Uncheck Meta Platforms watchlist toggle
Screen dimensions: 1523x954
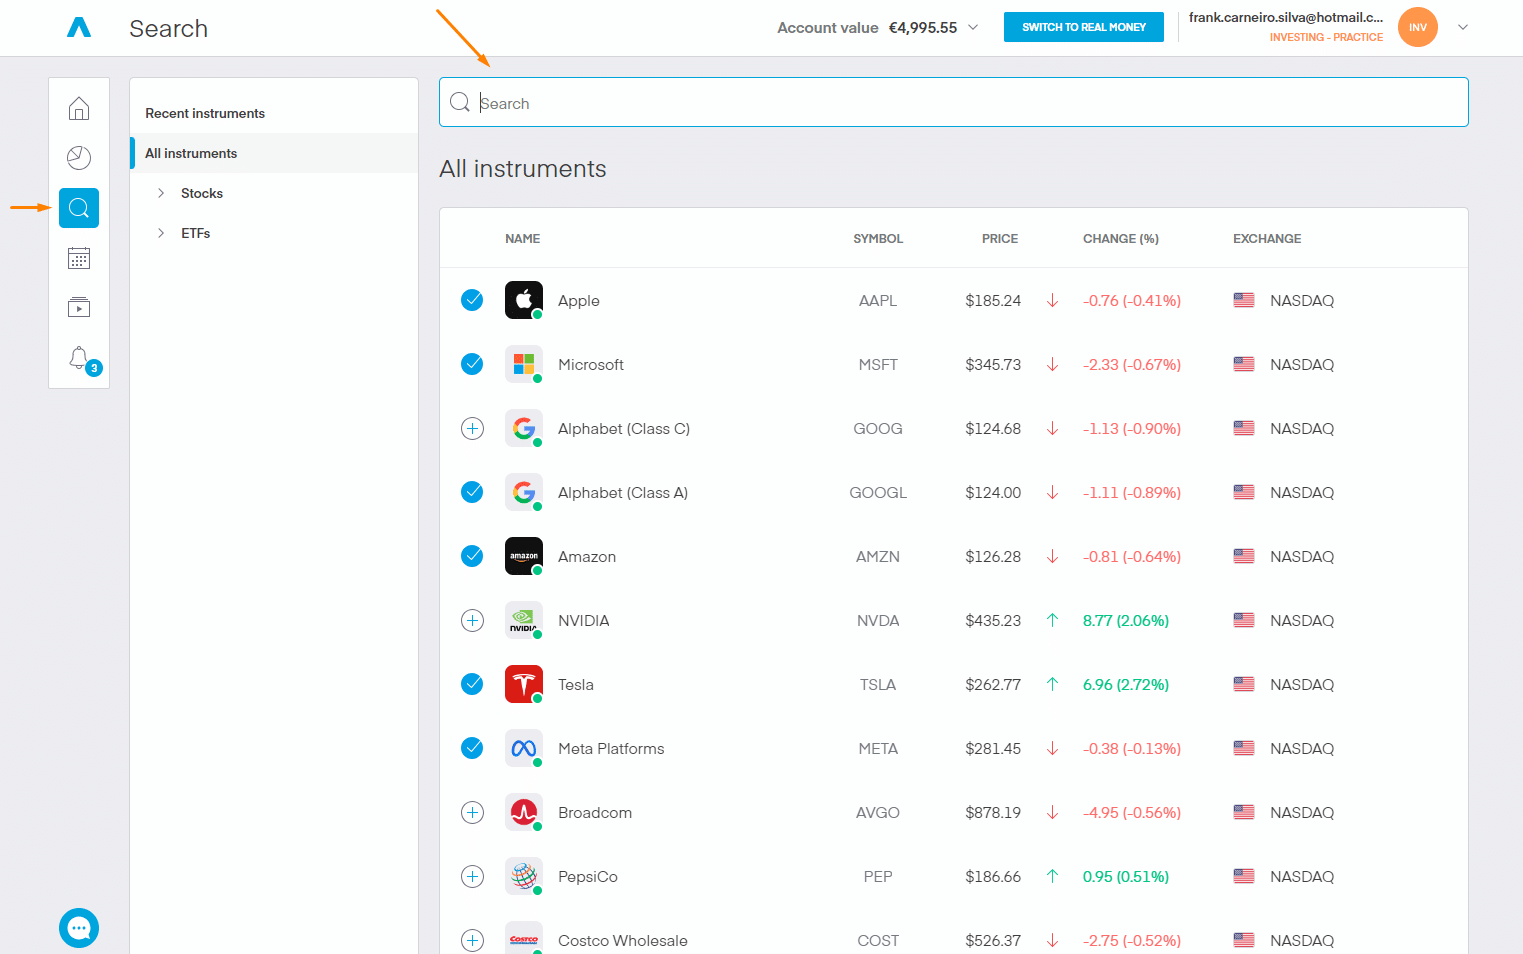(472, 748)
